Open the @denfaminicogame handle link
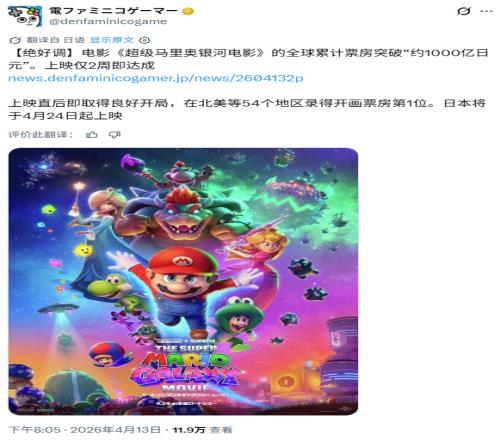This screenshot has height=440, width=500. pyautogui.click(x=108, y=22)
